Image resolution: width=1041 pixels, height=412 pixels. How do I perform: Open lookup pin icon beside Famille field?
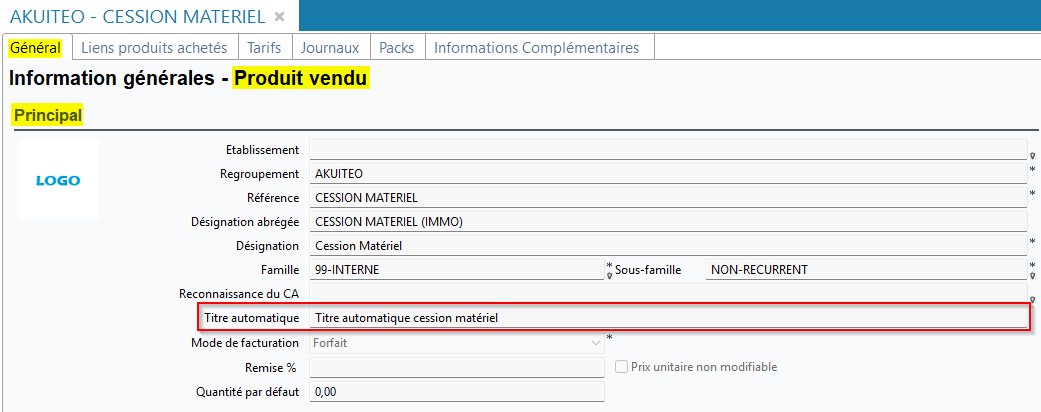coord(609,276)
